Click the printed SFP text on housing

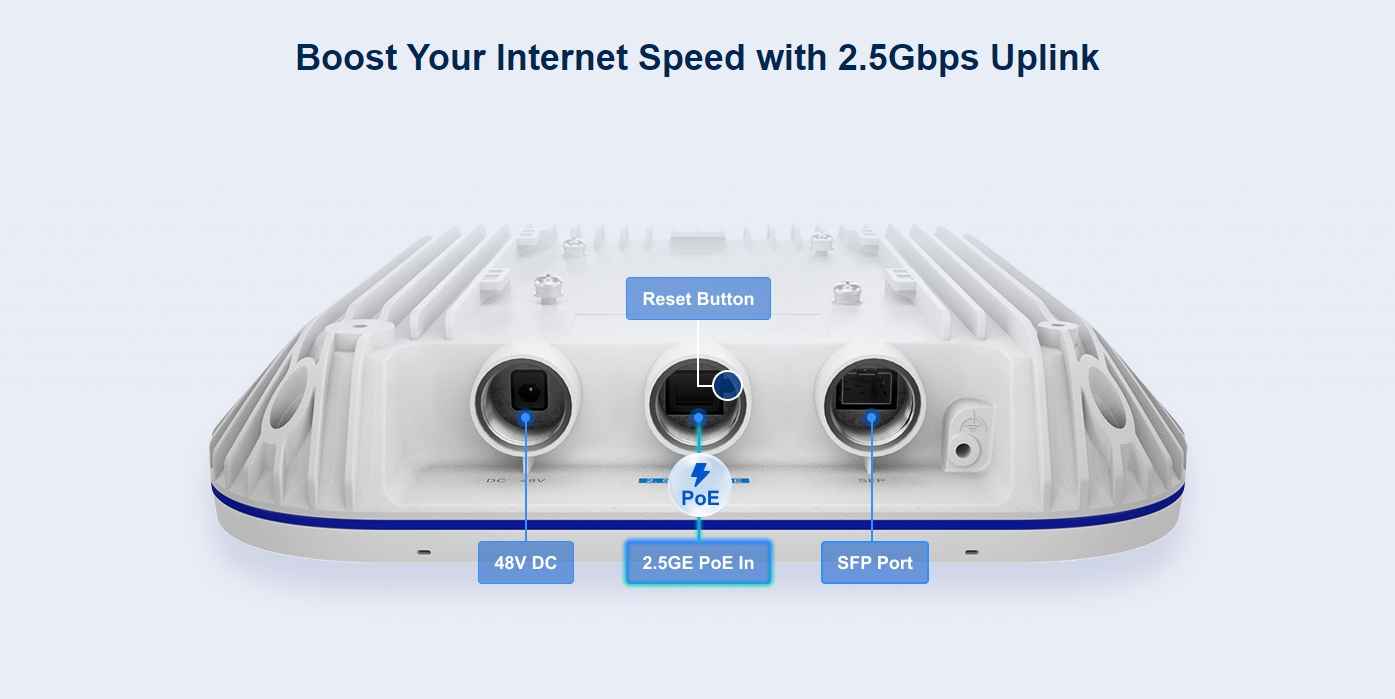tap(871, 480)
